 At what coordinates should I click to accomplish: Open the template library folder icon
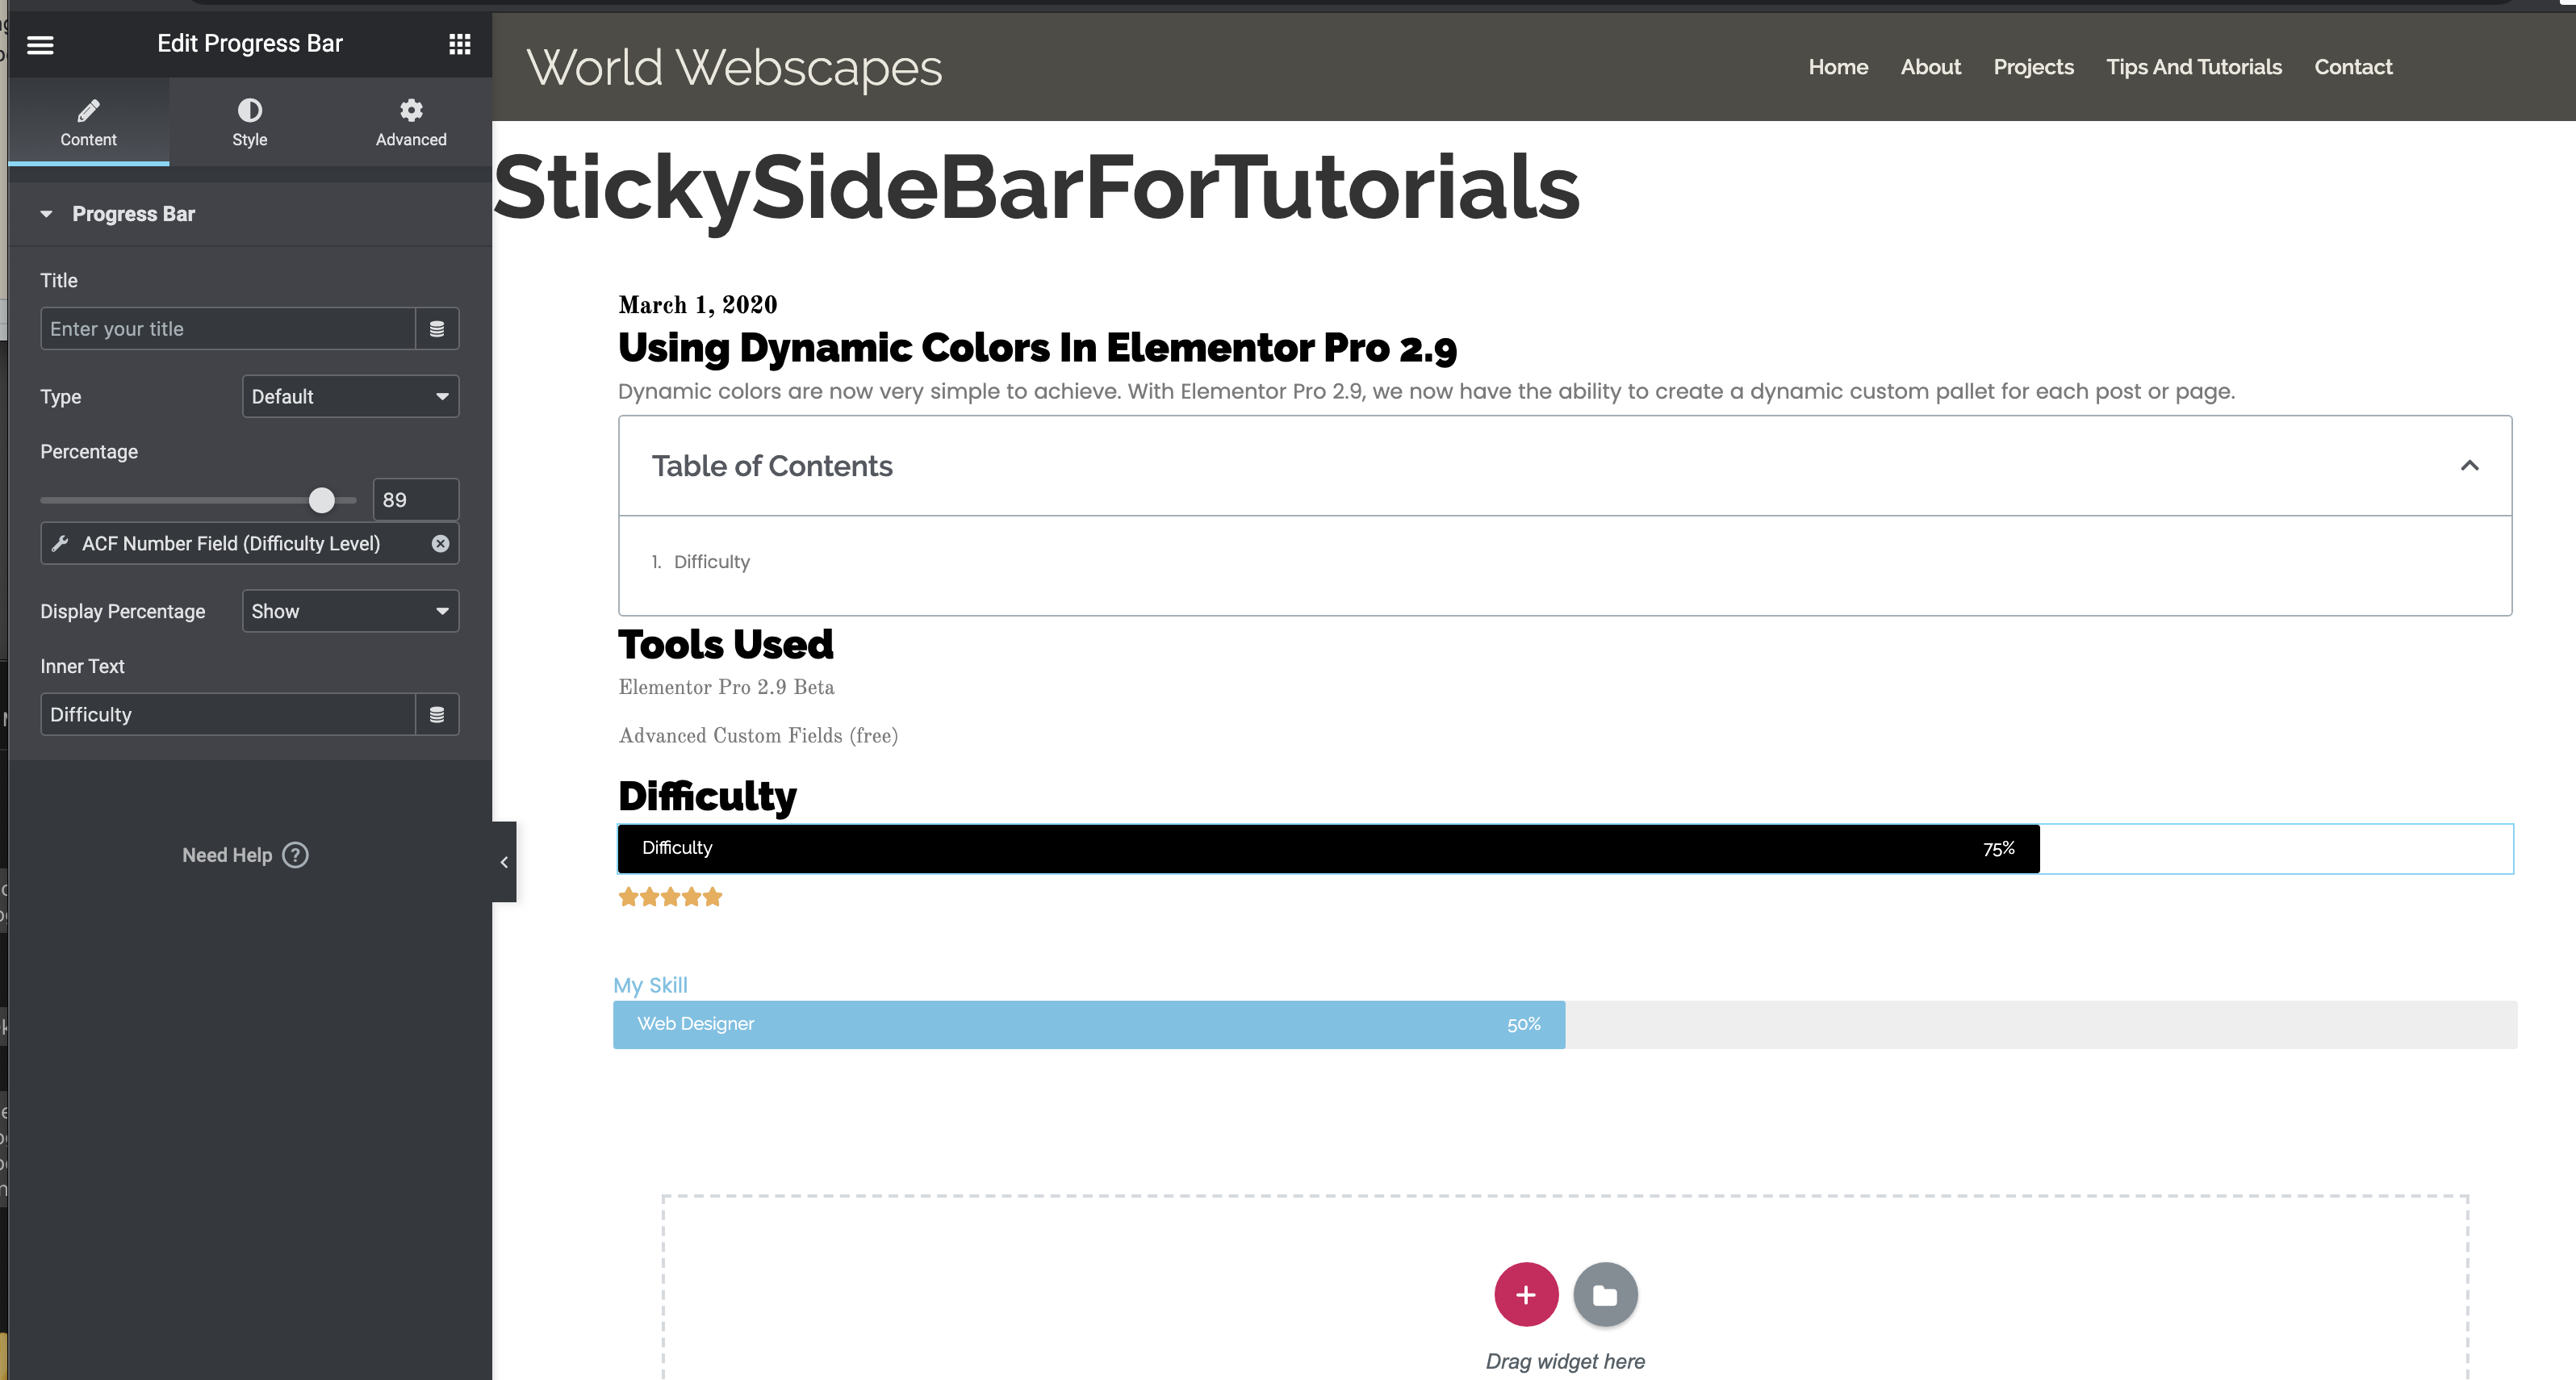pyautogui.click(x=1605, y=1294)
